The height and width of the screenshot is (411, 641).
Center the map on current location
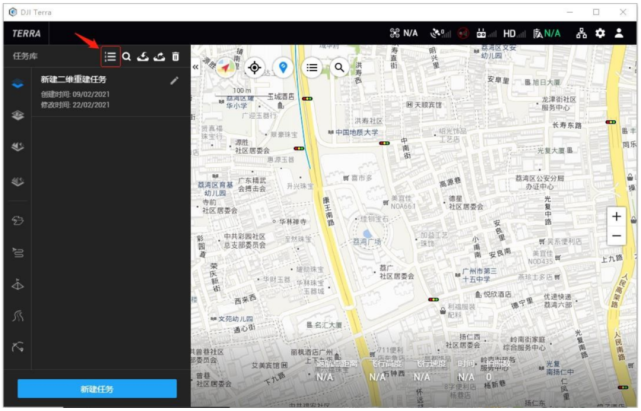coord(254,67)
